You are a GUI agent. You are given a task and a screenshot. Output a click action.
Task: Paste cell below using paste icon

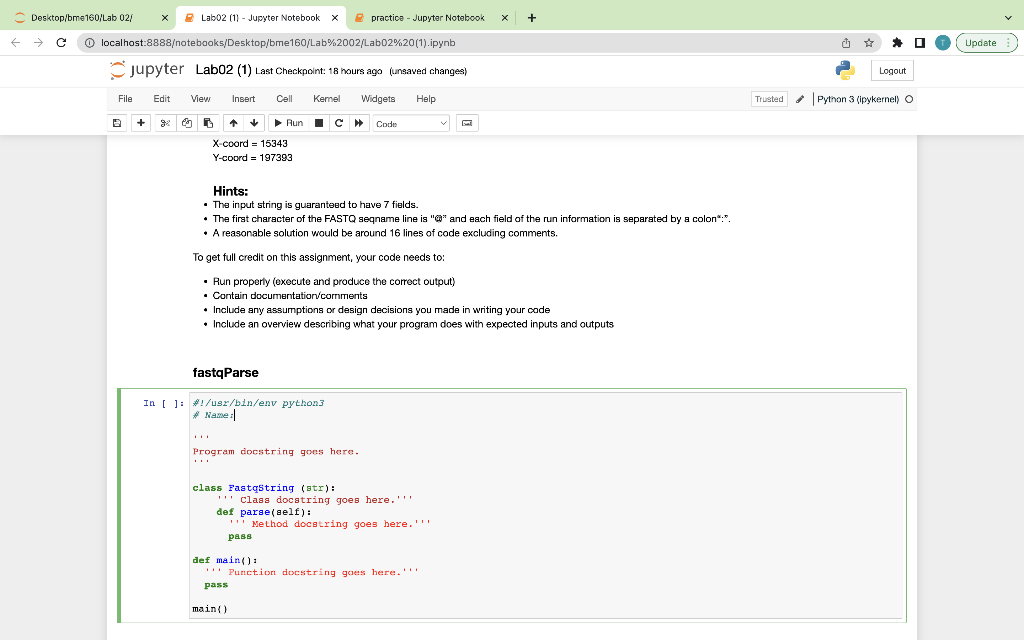point(209,123)
